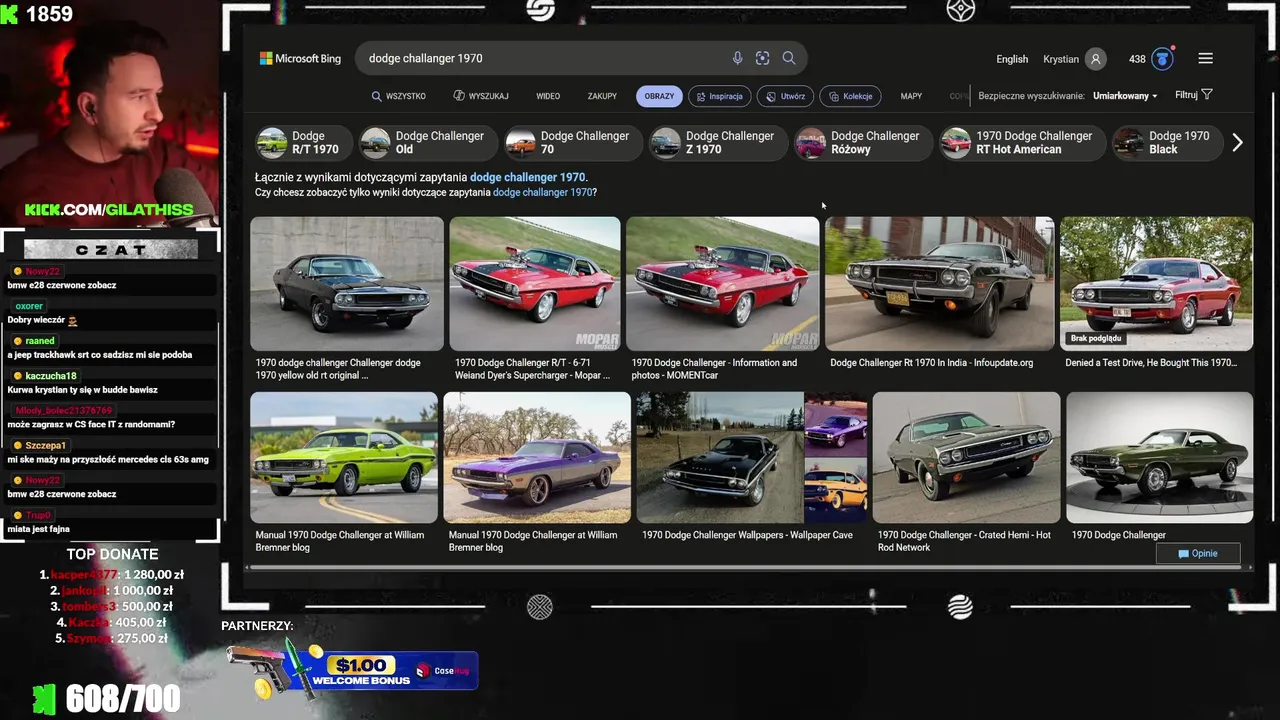This screenshot has width=1280, height=720.
Task: Switch to ZAKUPY tab
Action: coord(602,96)
